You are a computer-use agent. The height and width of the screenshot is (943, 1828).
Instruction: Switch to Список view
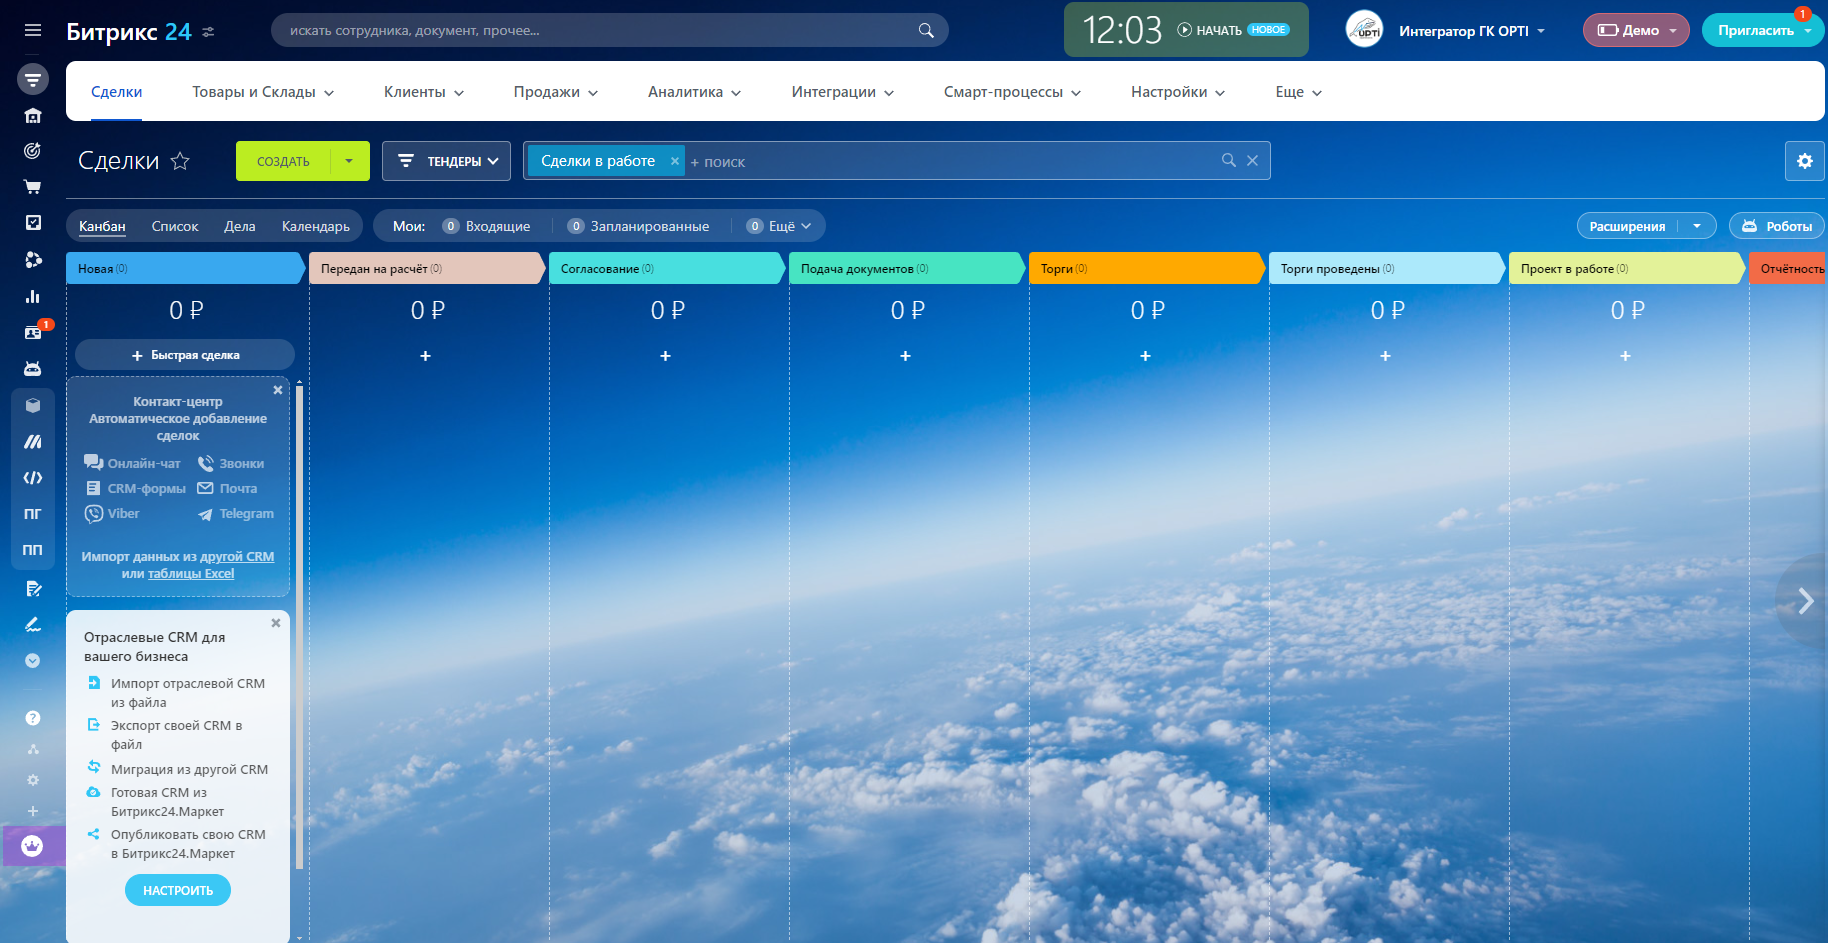[x=175, y=226]
